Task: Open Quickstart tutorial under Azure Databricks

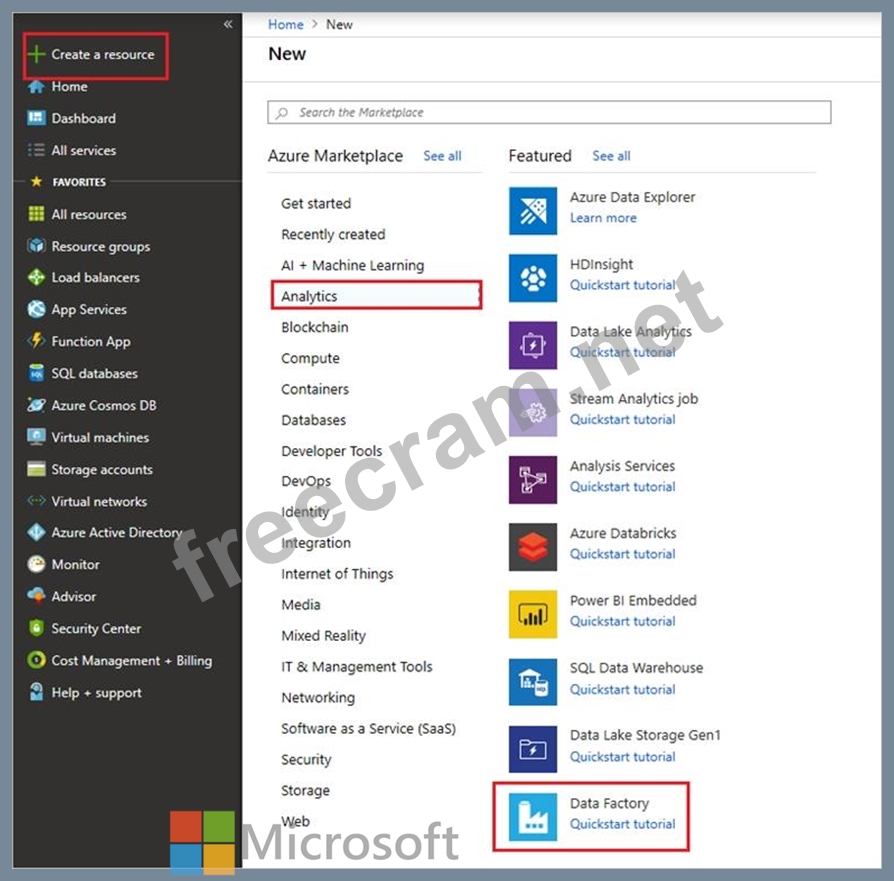Action: coord(623,554)
